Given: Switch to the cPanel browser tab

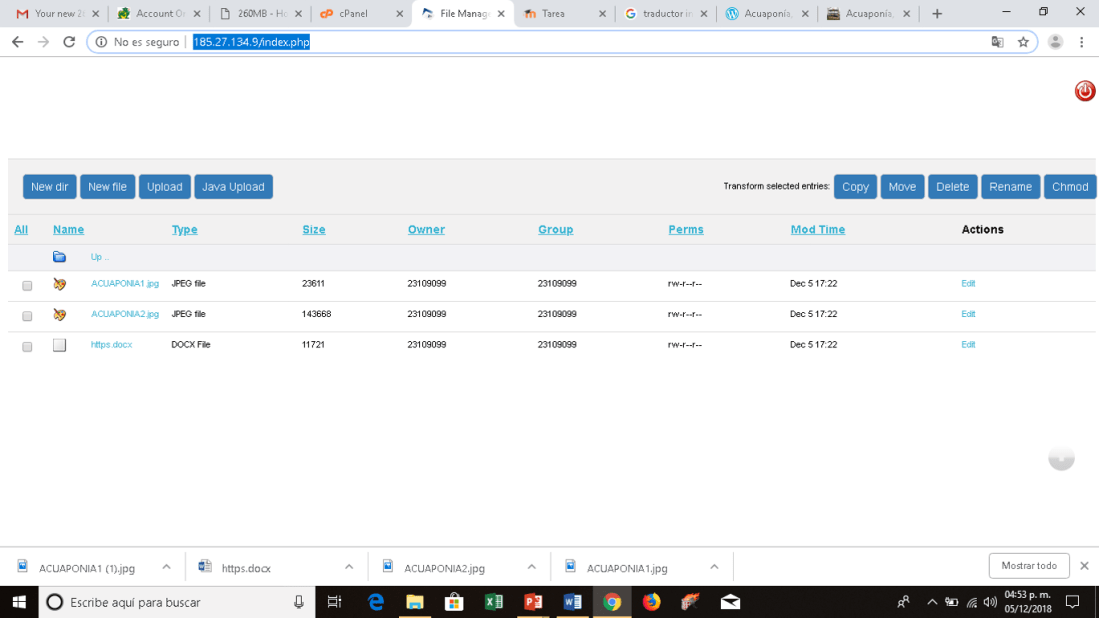Looking at the screenshot, I should (353, 14).
